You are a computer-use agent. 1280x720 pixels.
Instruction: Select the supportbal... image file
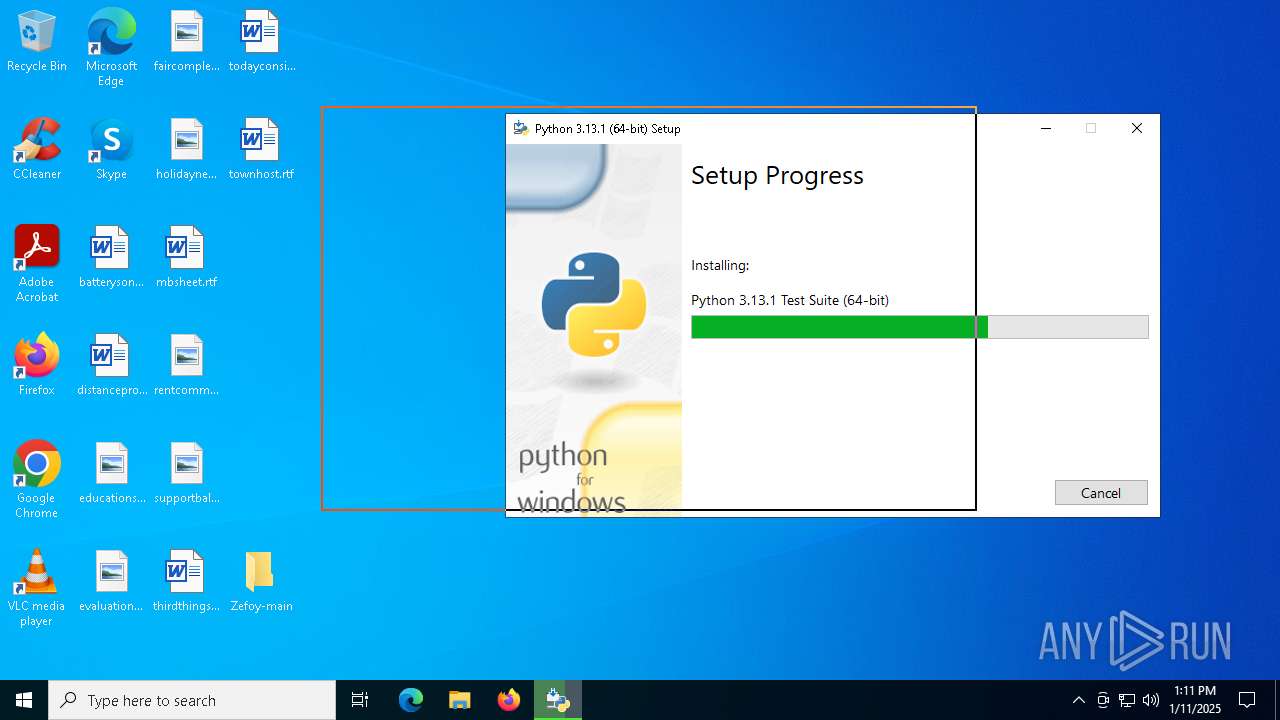[187, 474]
